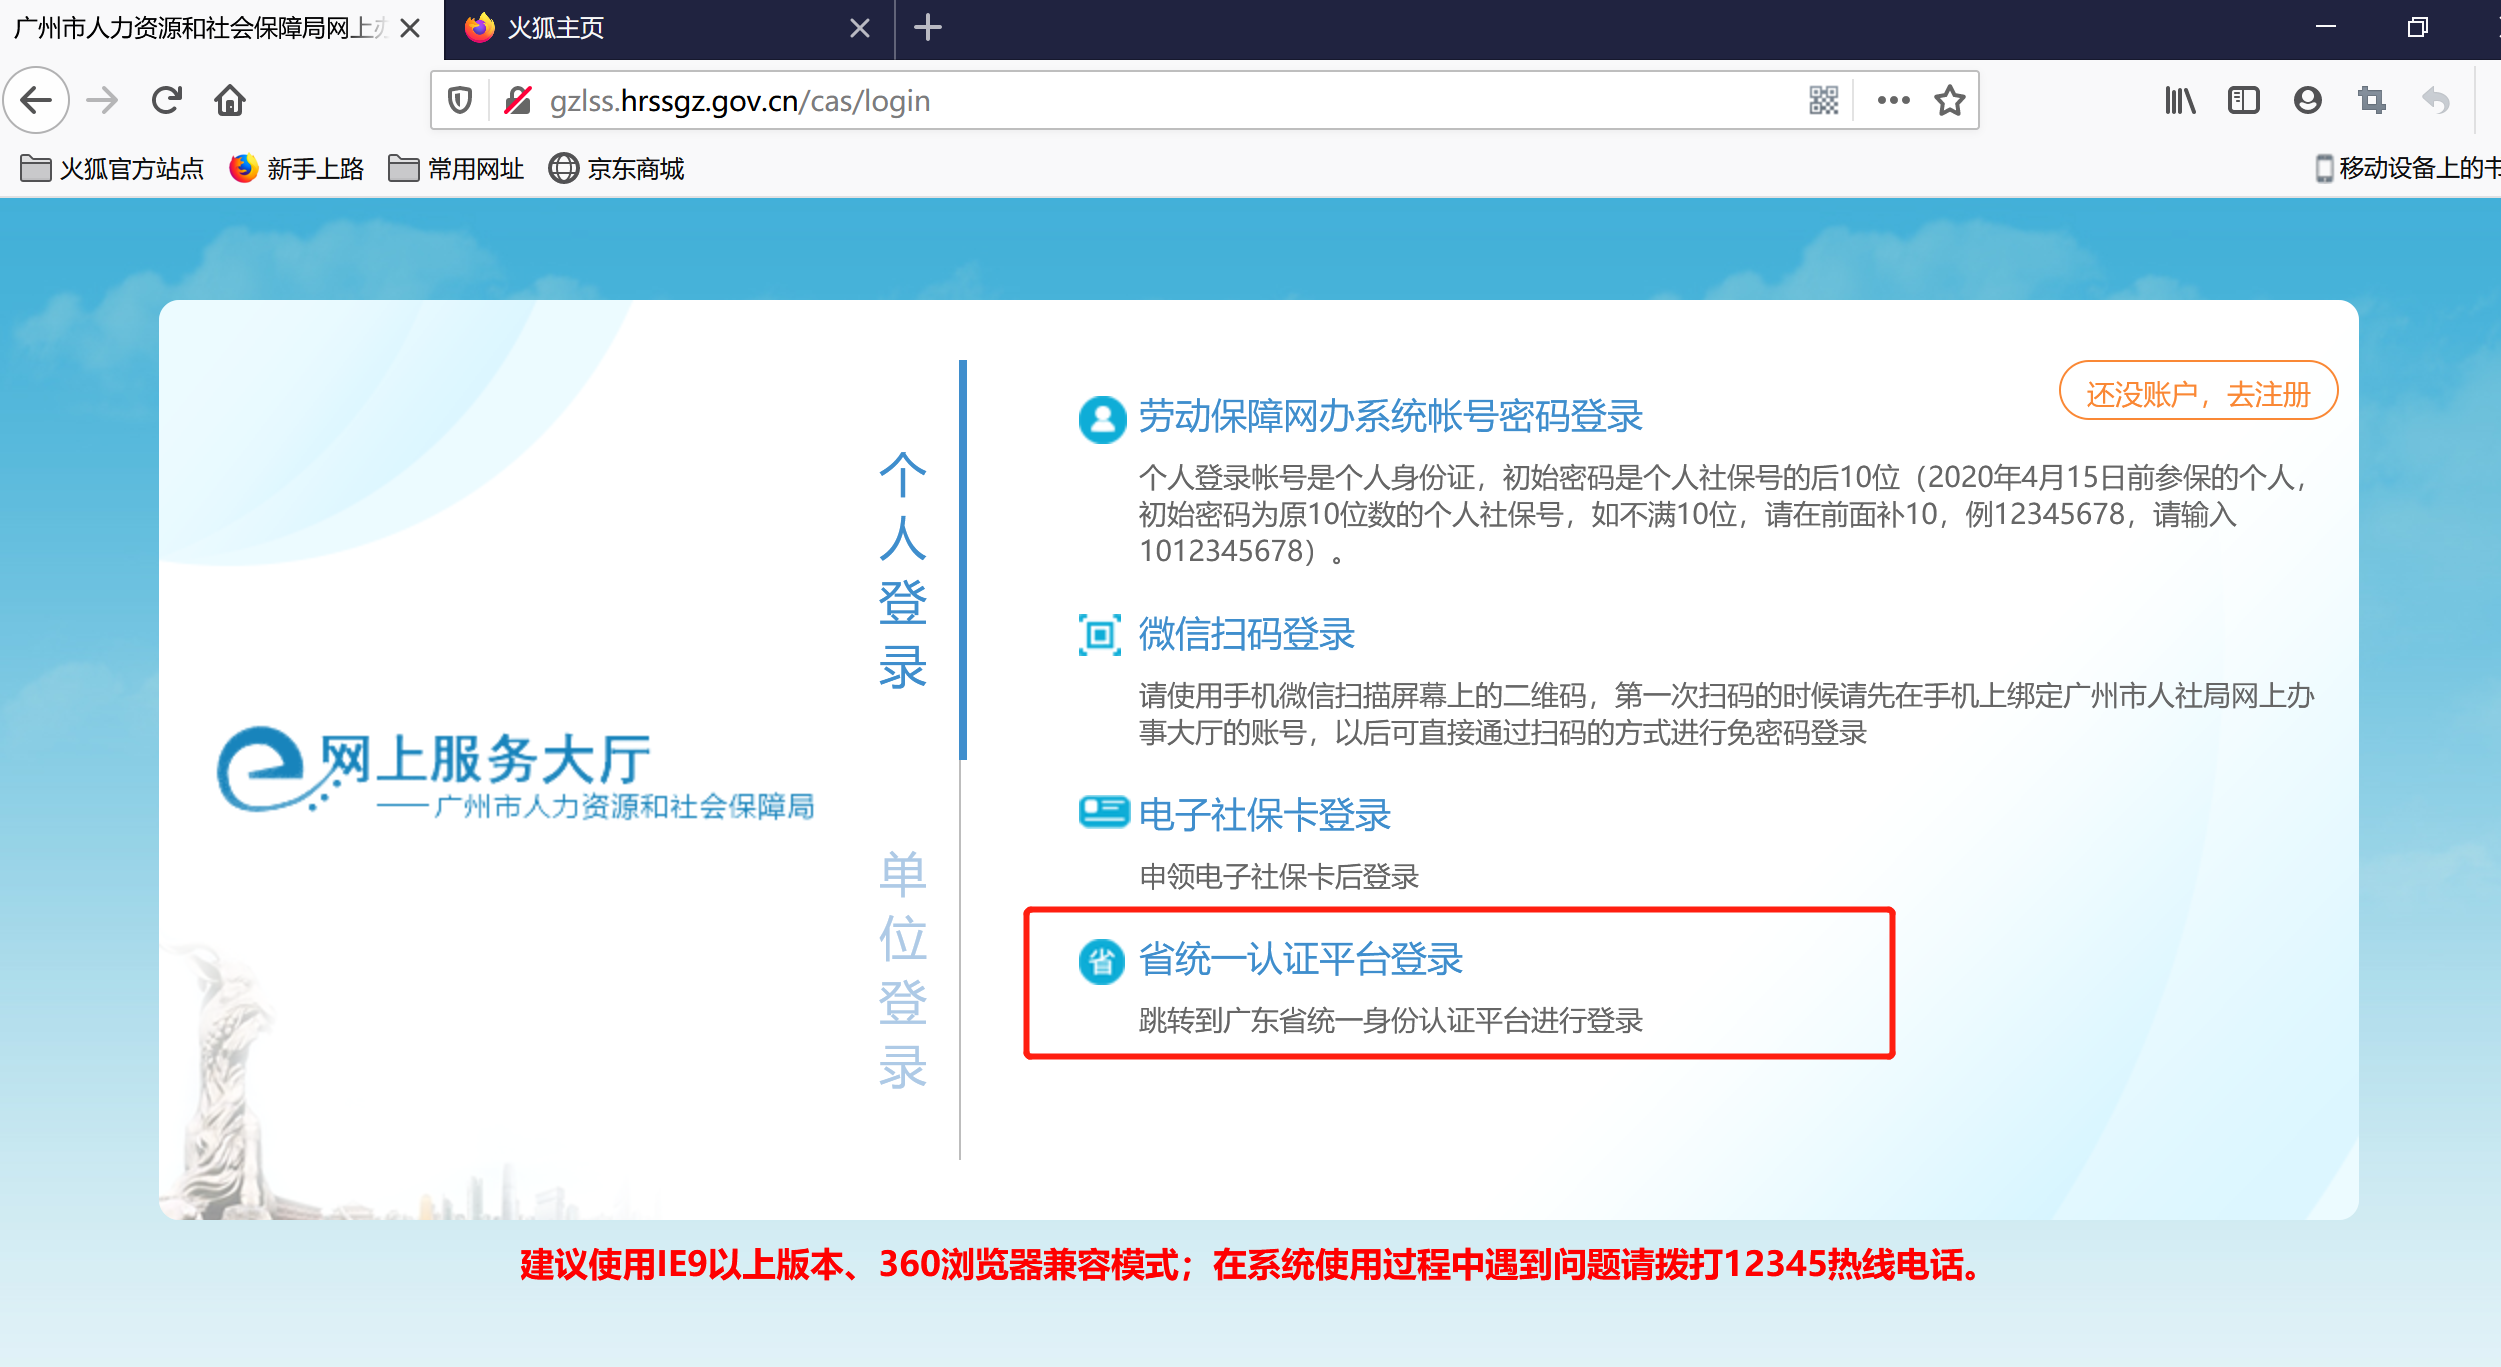Click the screenshot crop tool icon
Viewport: 2501px width, 1367px height.
2371,100
